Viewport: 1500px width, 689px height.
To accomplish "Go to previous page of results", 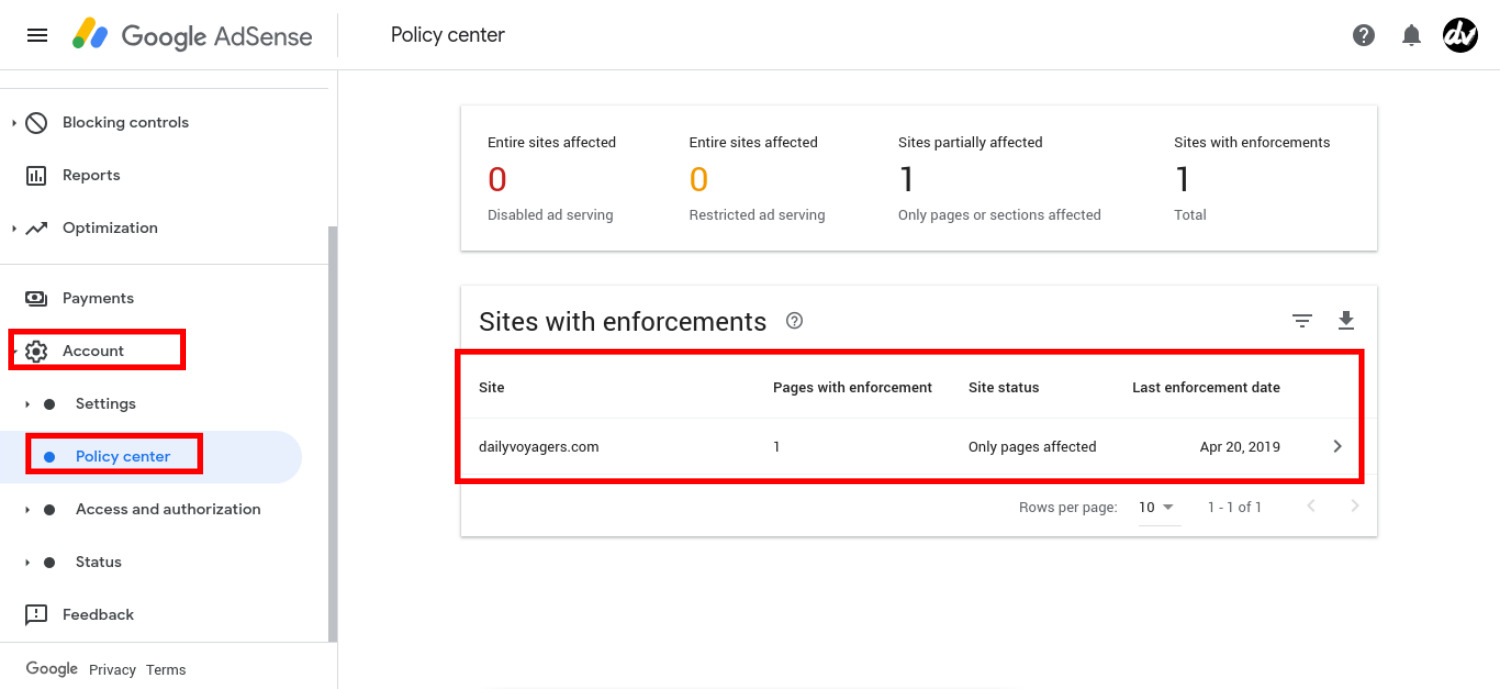I will point(1311,506).
